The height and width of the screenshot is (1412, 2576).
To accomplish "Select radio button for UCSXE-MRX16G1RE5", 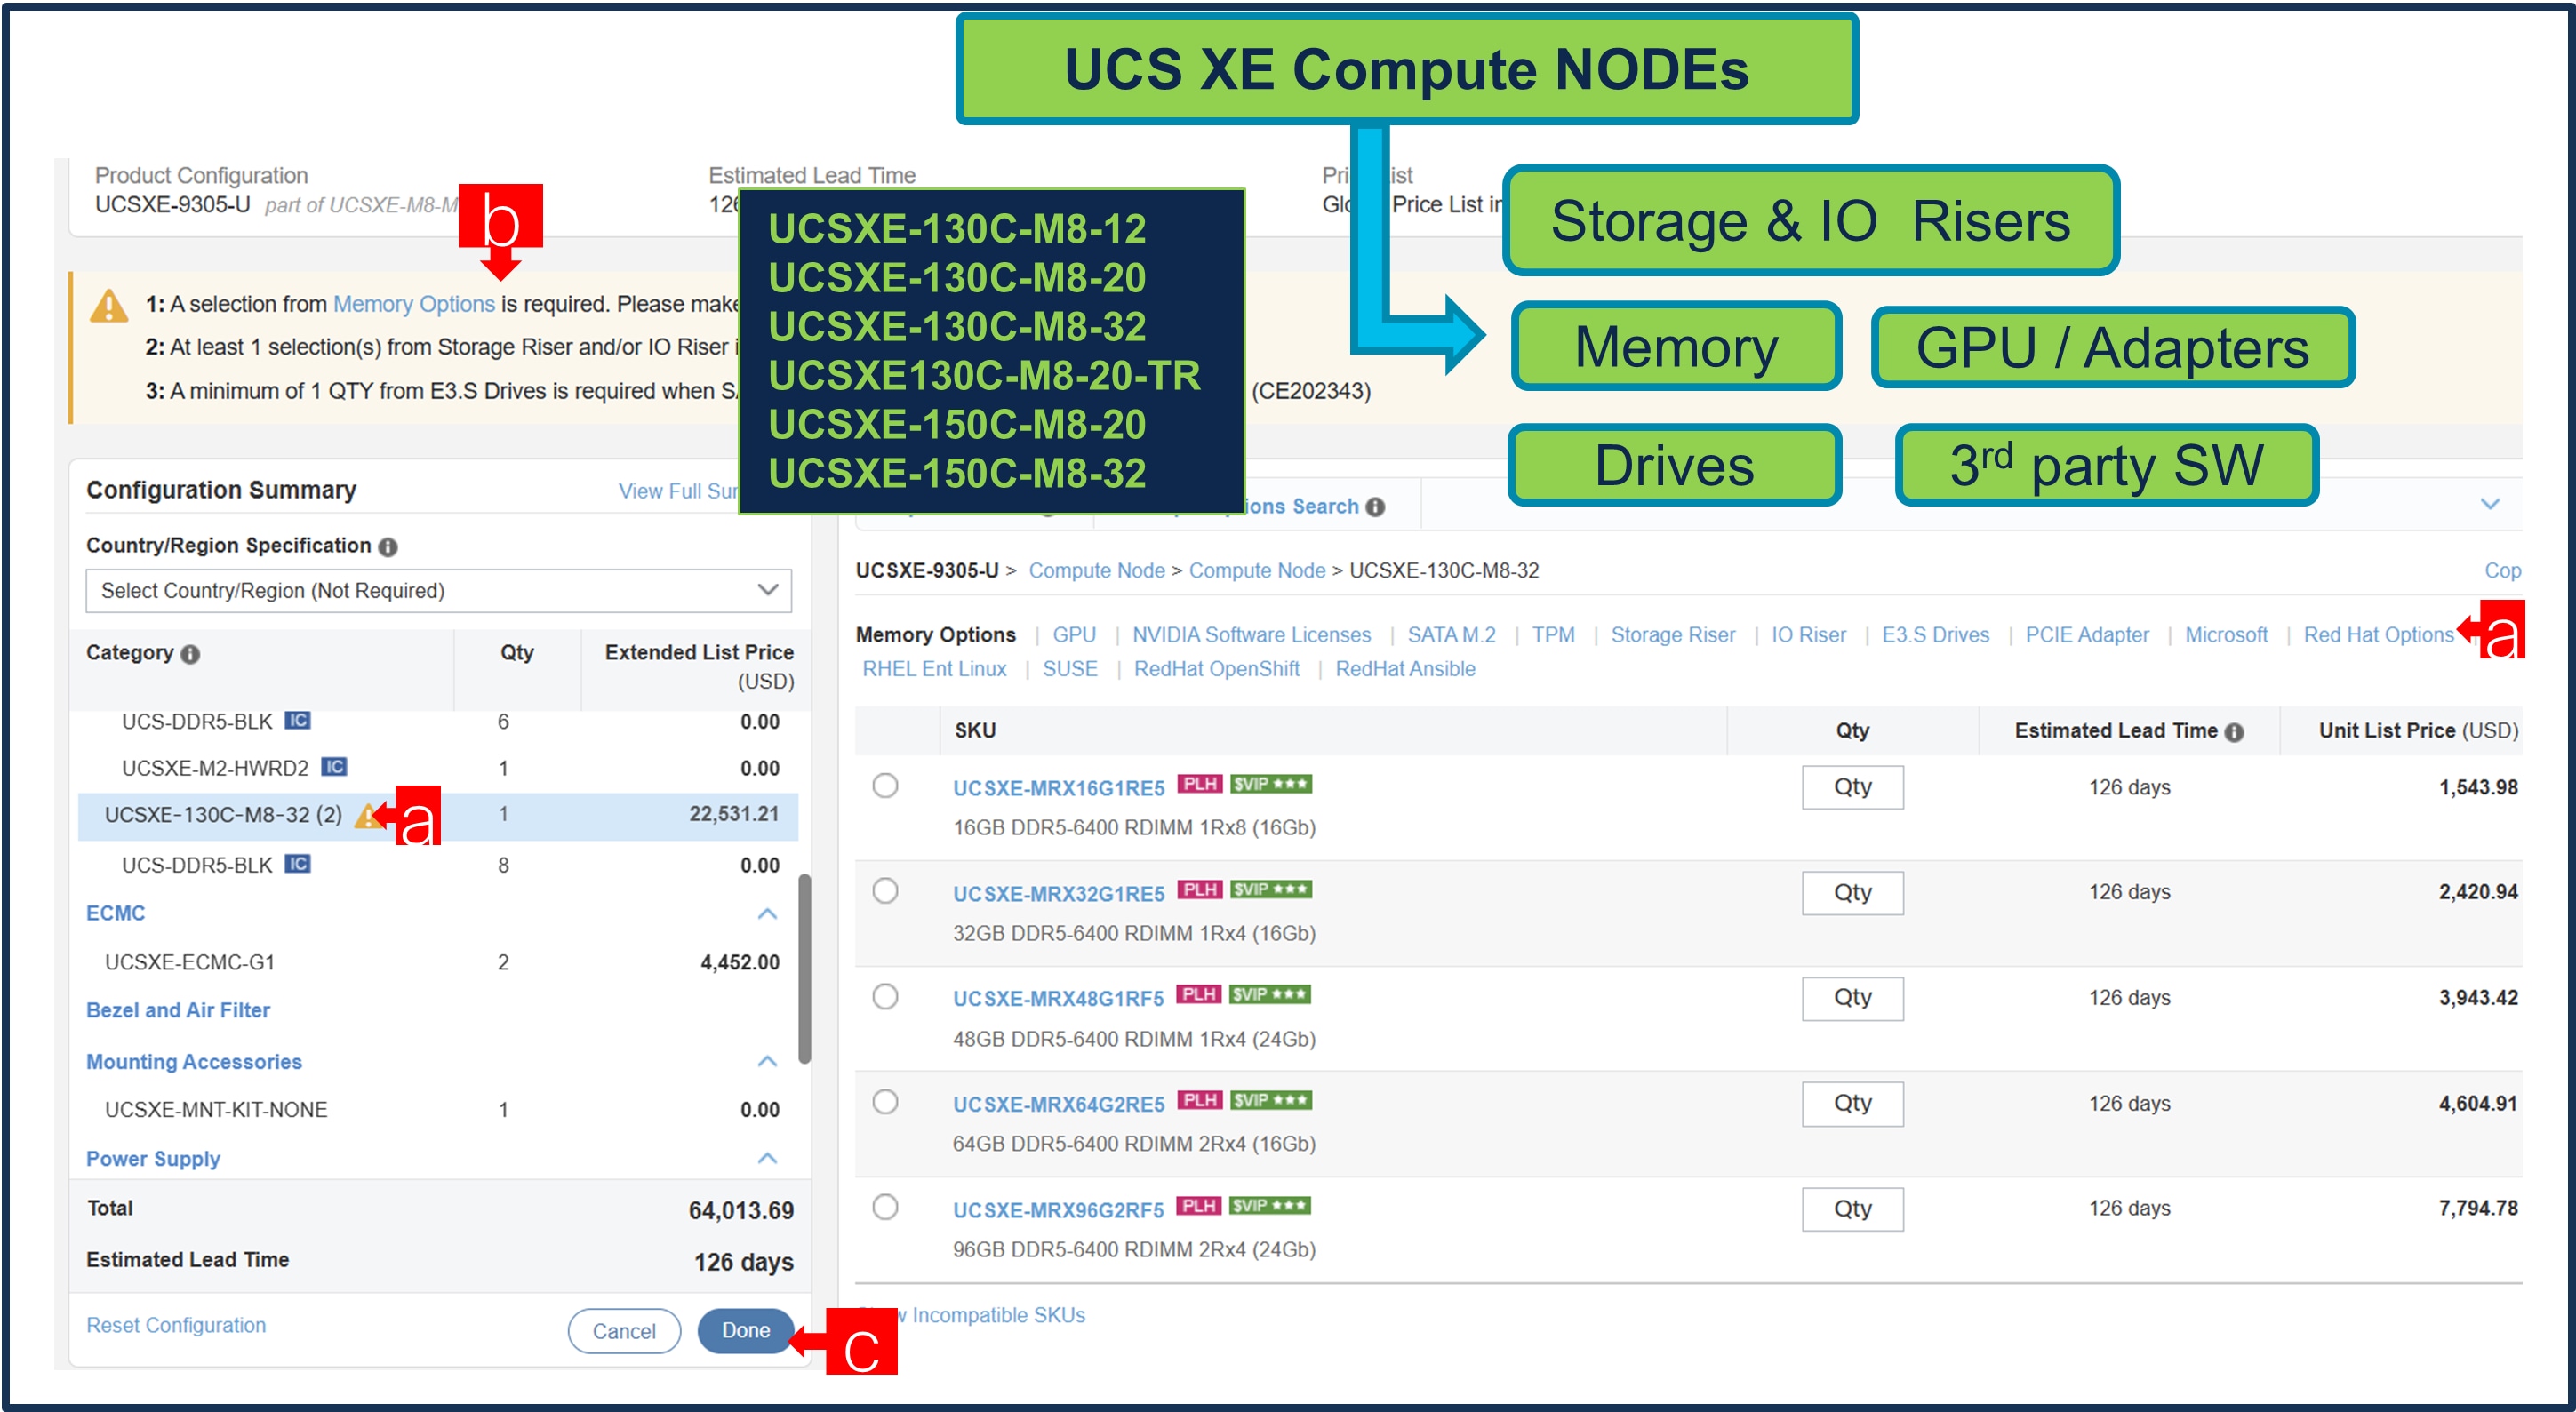I will pyautogui.click(x=885, y=786).
